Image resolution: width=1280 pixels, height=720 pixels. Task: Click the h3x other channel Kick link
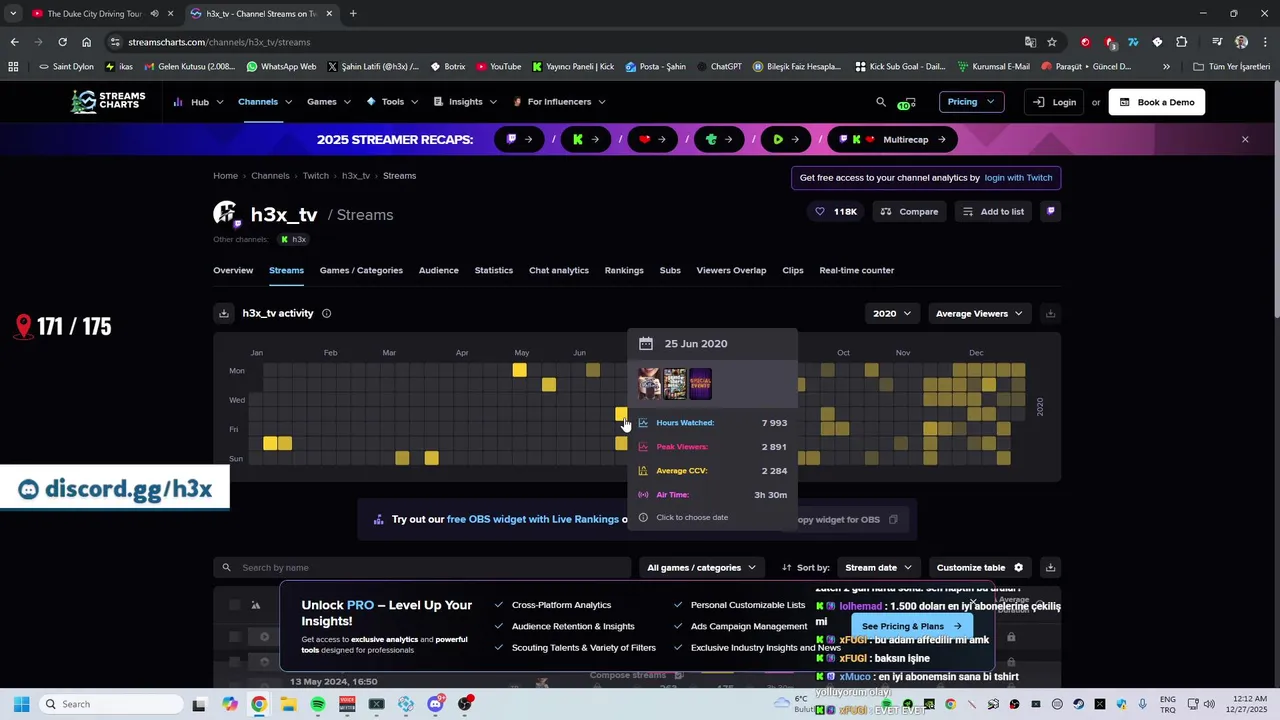pos(293,240)
